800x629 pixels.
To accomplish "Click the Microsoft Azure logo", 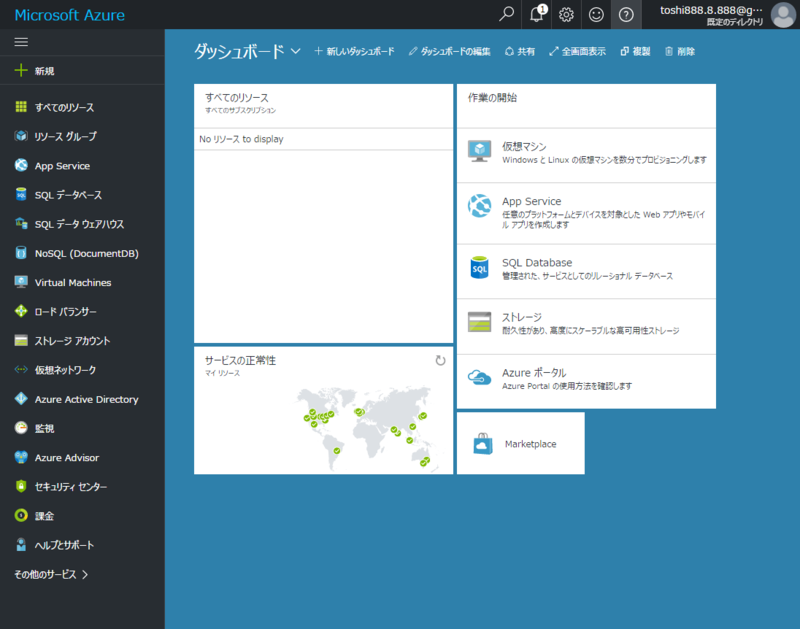I will point(69,15).
